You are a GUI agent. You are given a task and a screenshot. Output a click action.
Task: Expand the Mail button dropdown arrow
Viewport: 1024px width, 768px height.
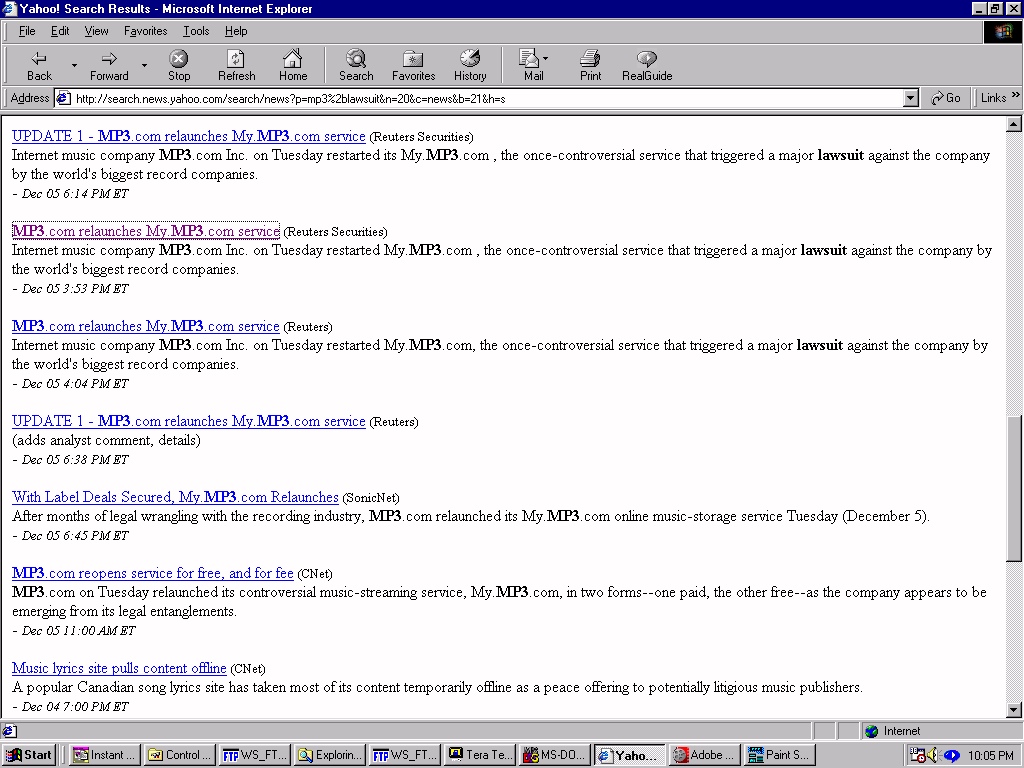pyautogui.click(x=545, y=59)
